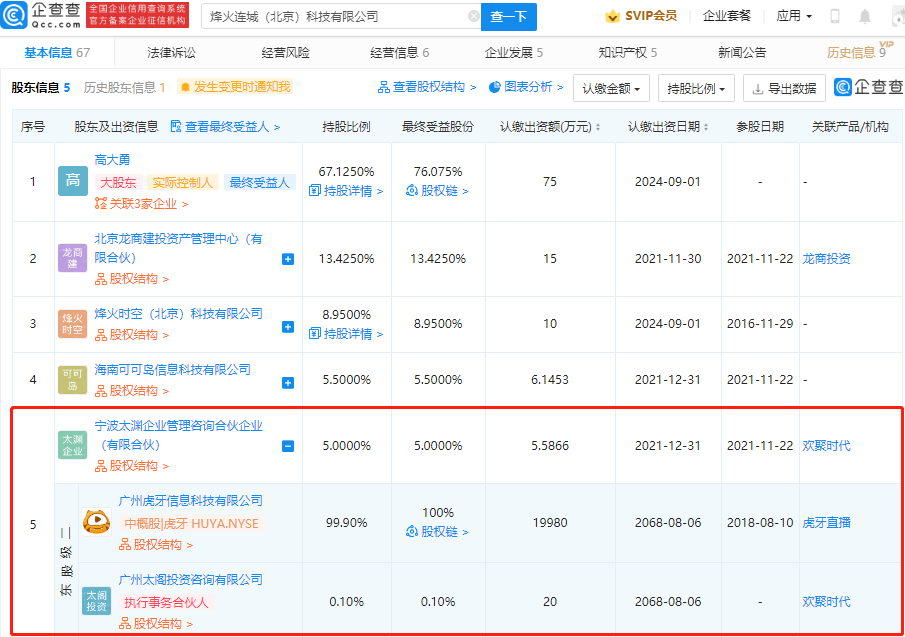Click the 实际控制人 tag
Image resolution: width=905 pixels, height=637 pixels.
pos(182,183)
